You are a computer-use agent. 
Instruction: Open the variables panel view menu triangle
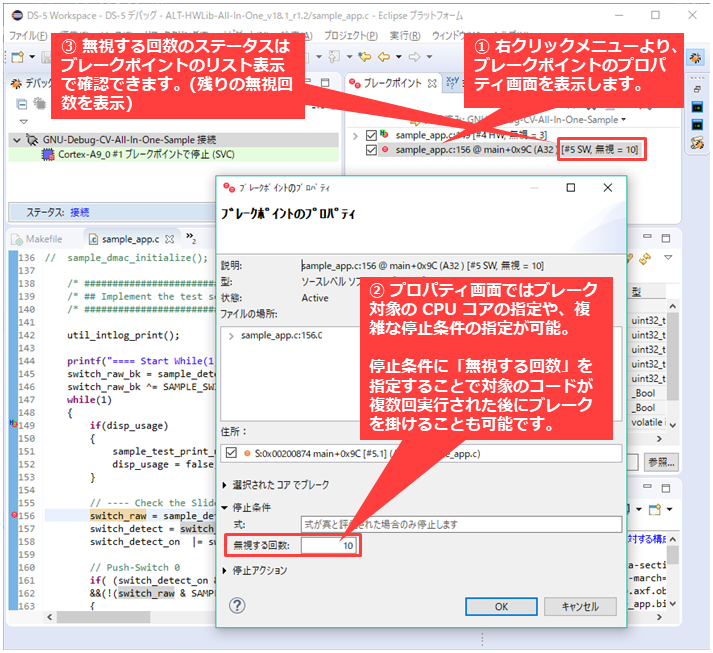tap(668, 257)
